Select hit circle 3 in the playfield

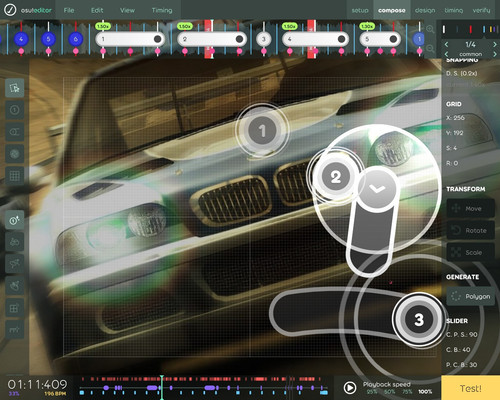point(419,319)
